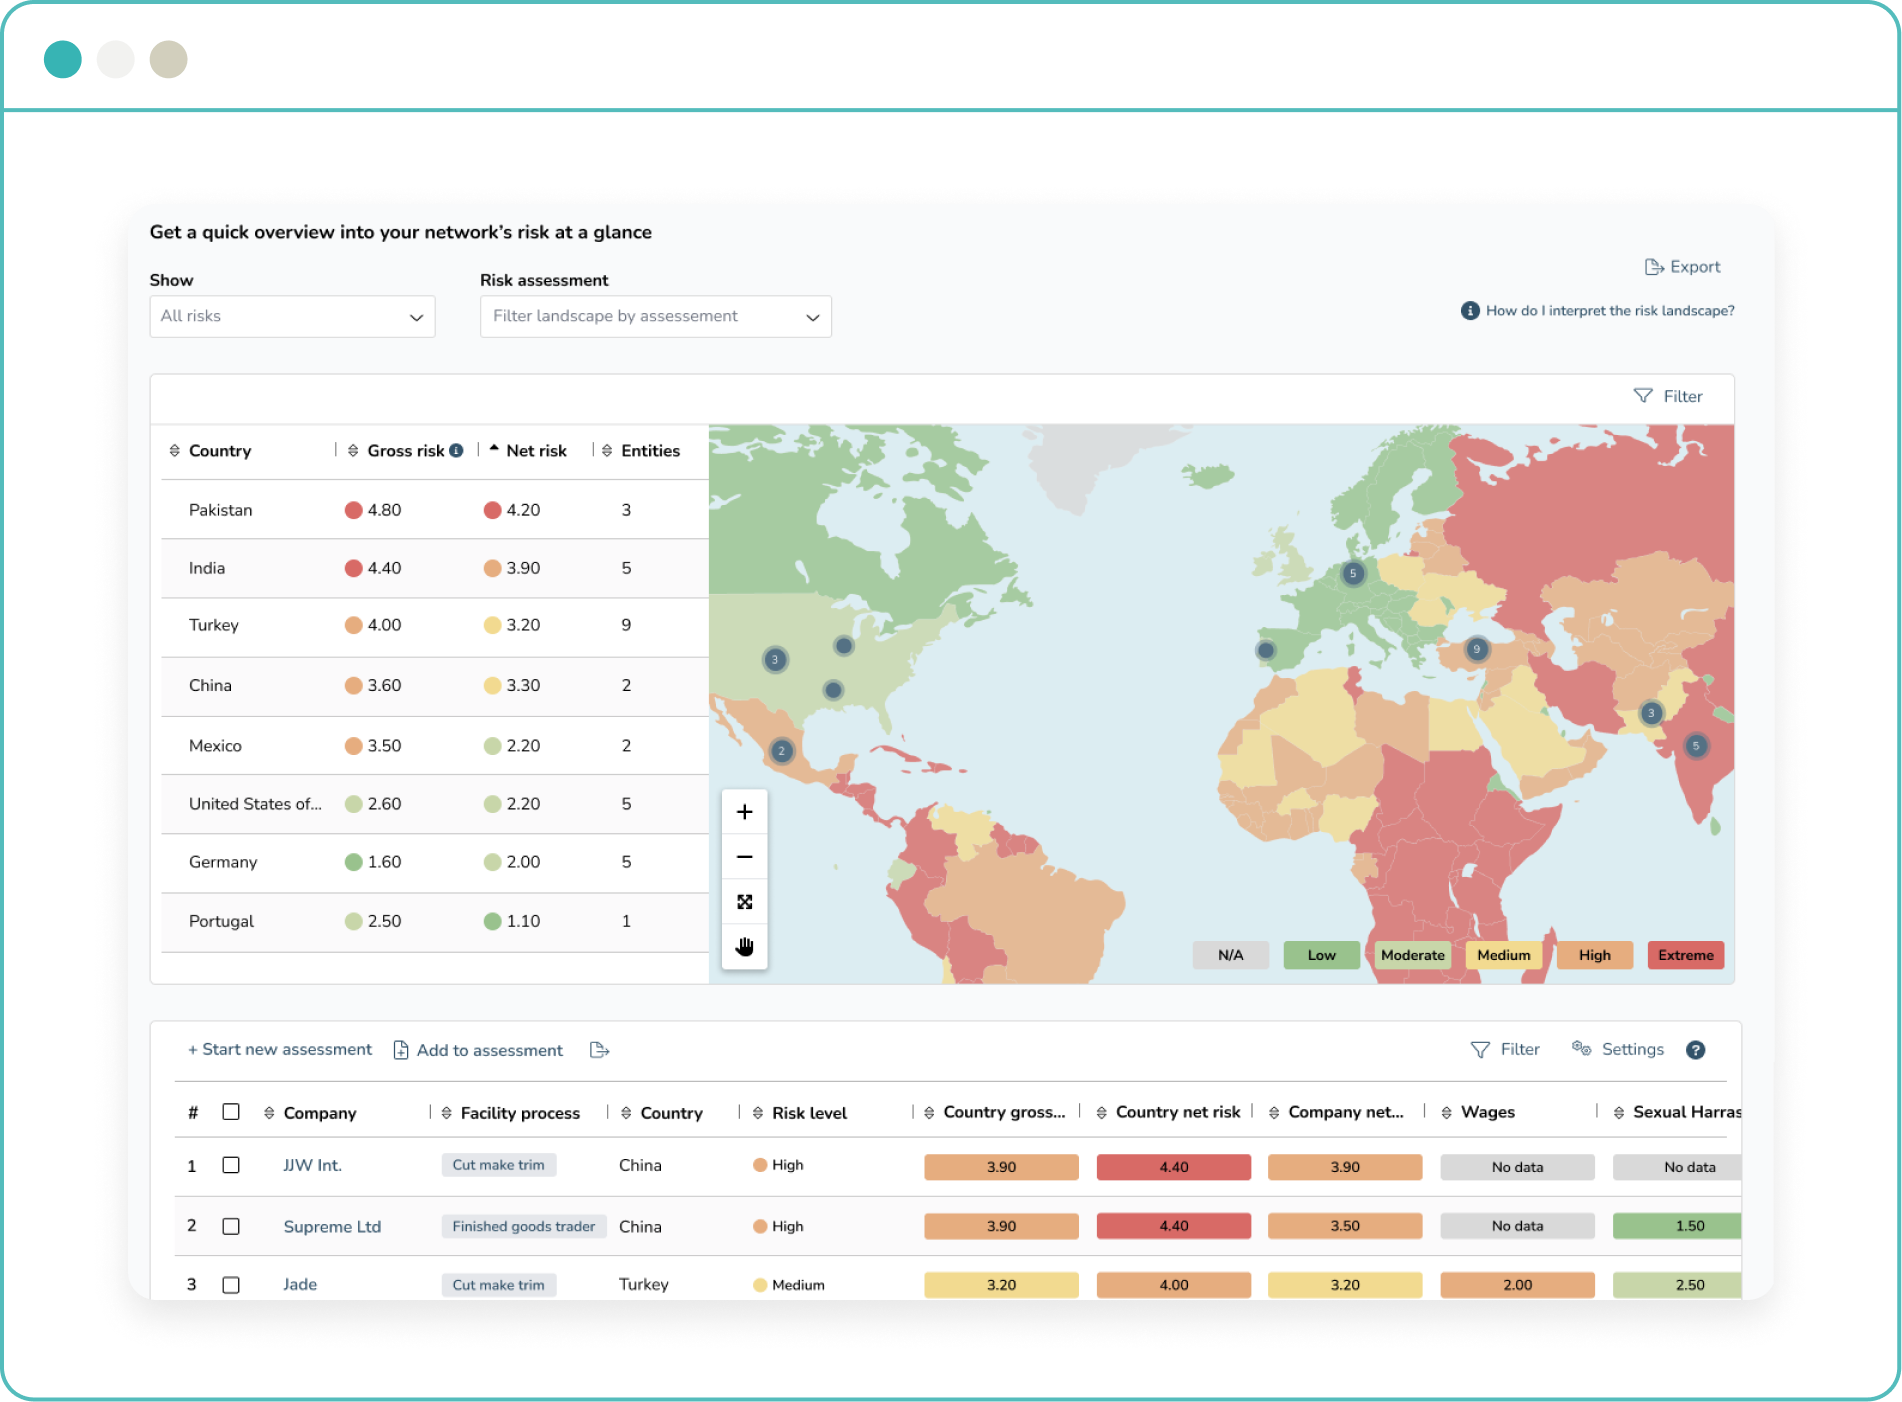The height and width of the screenshot is (1402, 1902).
Task: Open the help question mark icon
Action: pyautogui.click(x=1695, y=1050)
